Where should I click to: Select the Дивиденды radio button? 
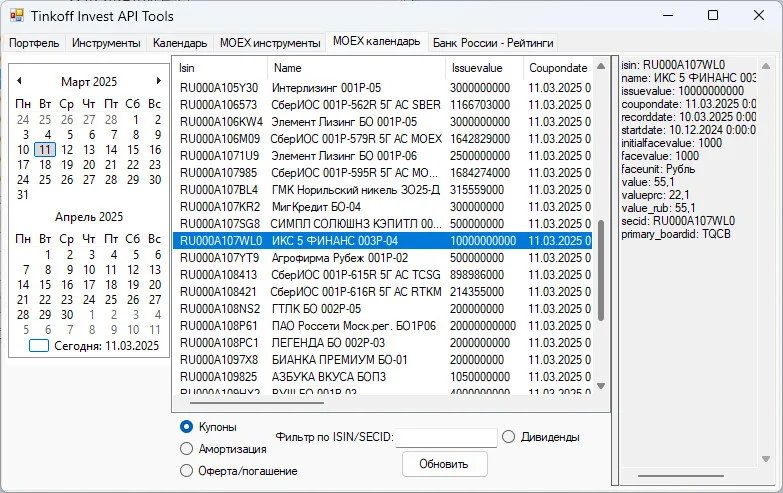(508, 437)
